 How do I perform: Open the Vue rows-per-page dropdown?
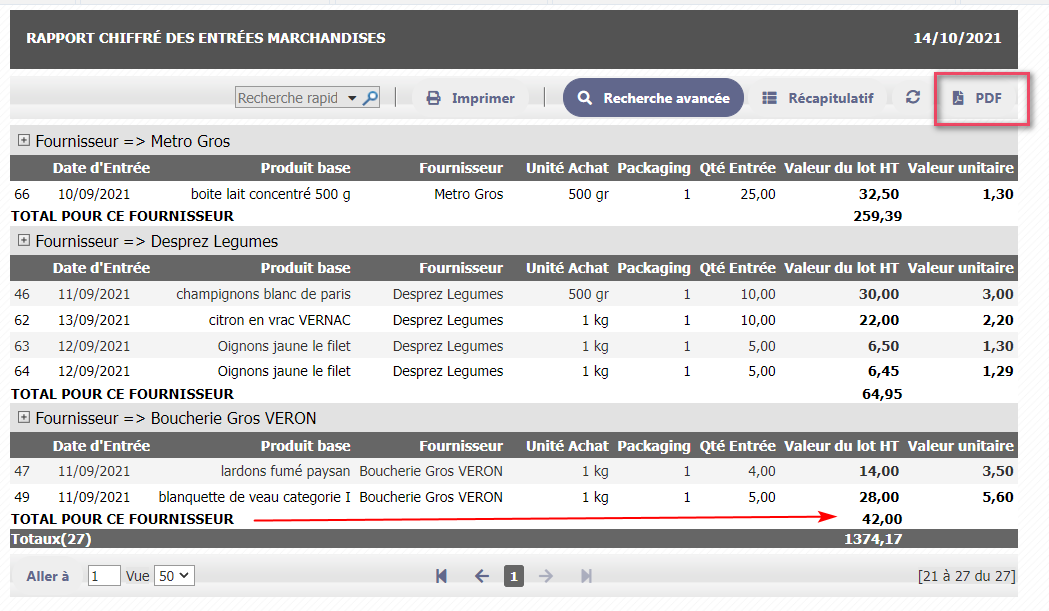click(174, 576)
